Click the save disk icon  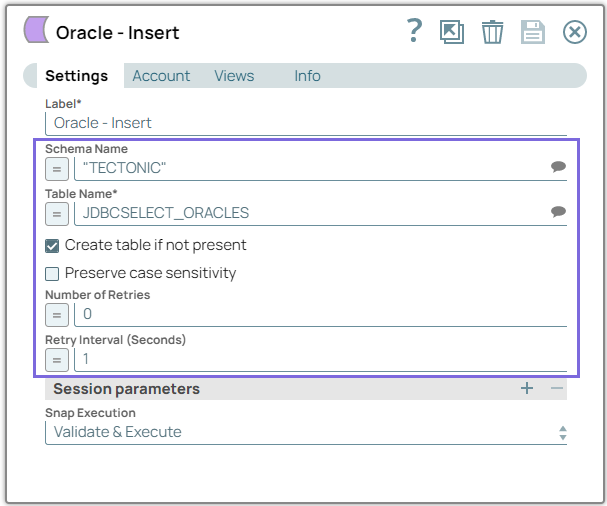[532, 32]
